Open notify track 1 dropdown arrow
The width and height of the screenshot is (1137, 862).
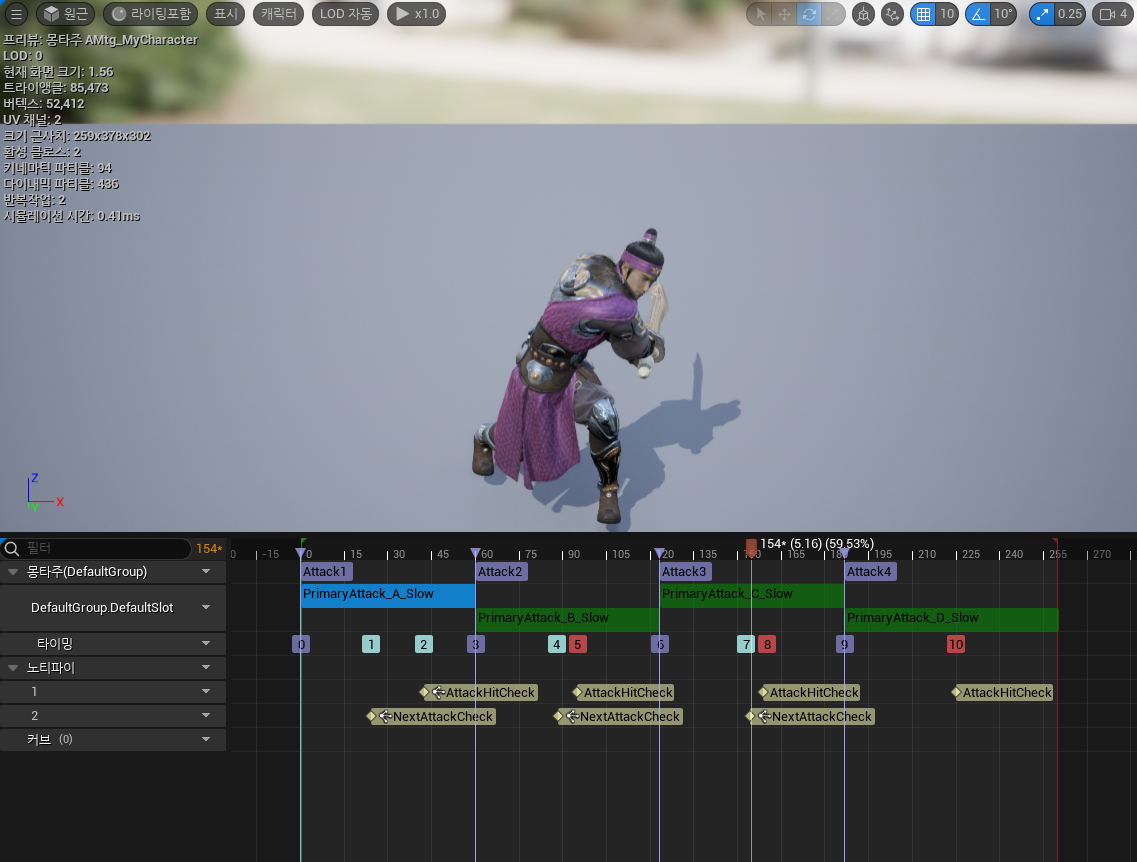(206, 691)
